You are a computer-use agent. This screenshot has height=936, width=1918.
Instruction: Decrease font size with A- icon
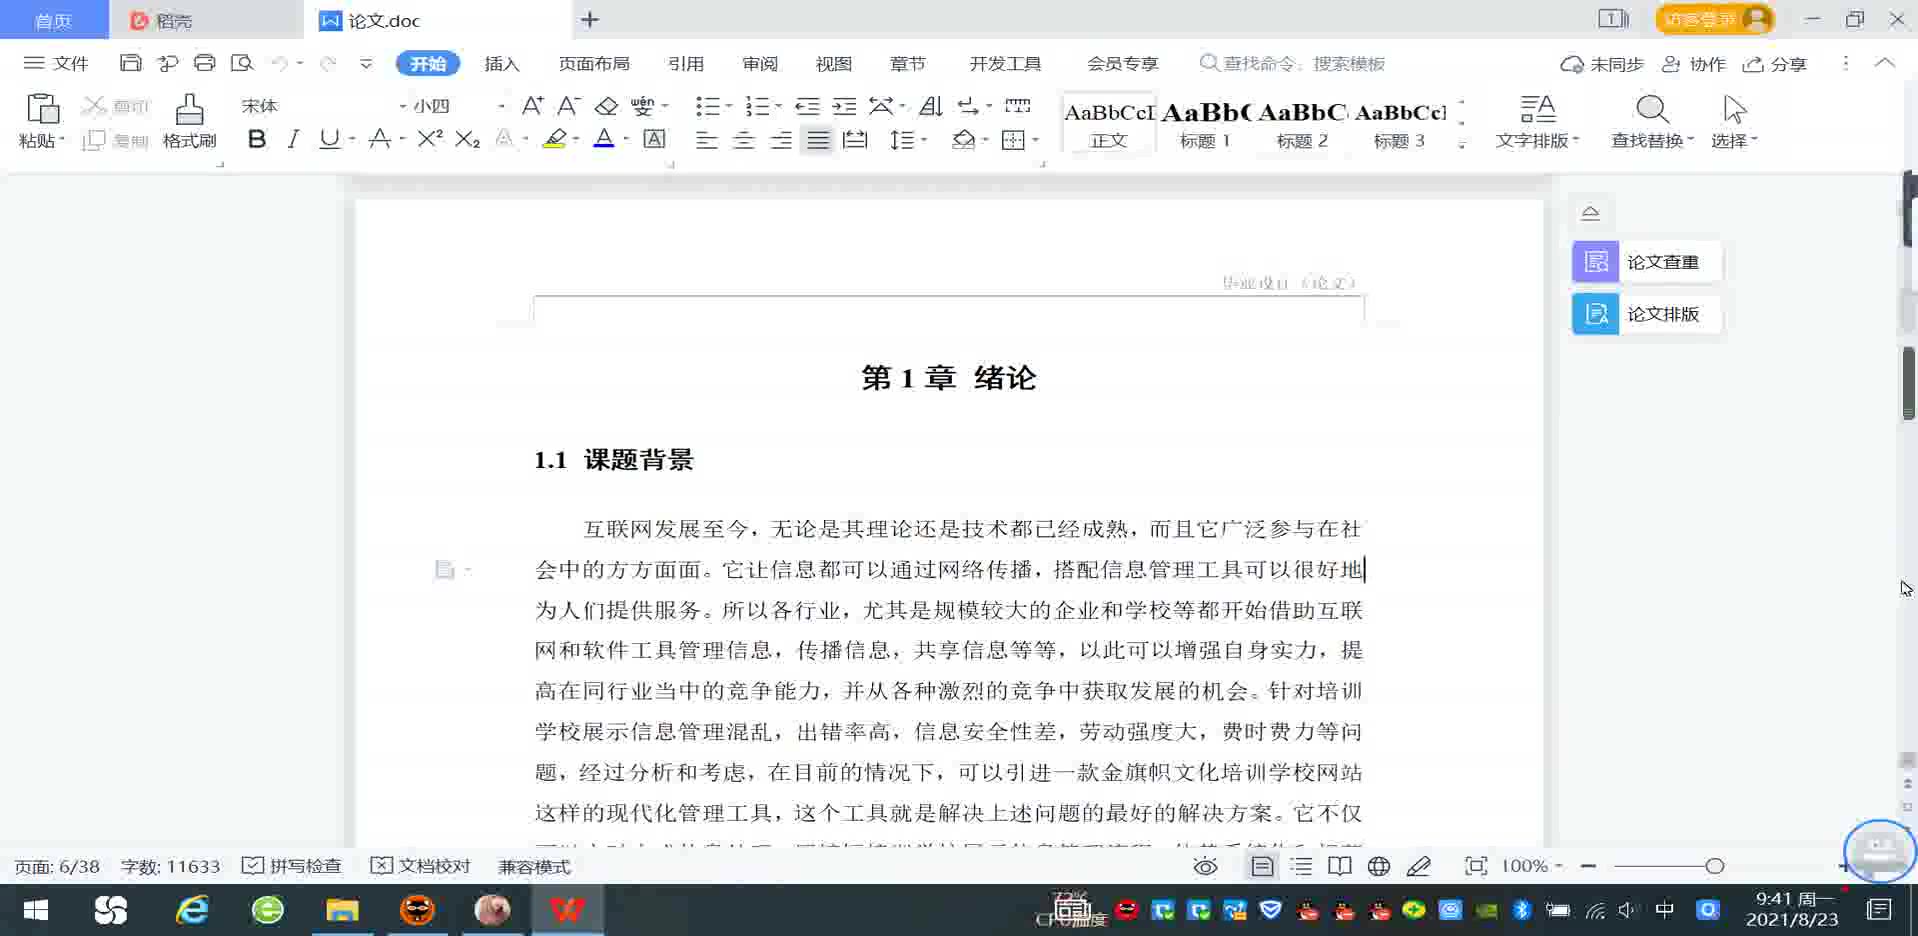pos(568,106)
